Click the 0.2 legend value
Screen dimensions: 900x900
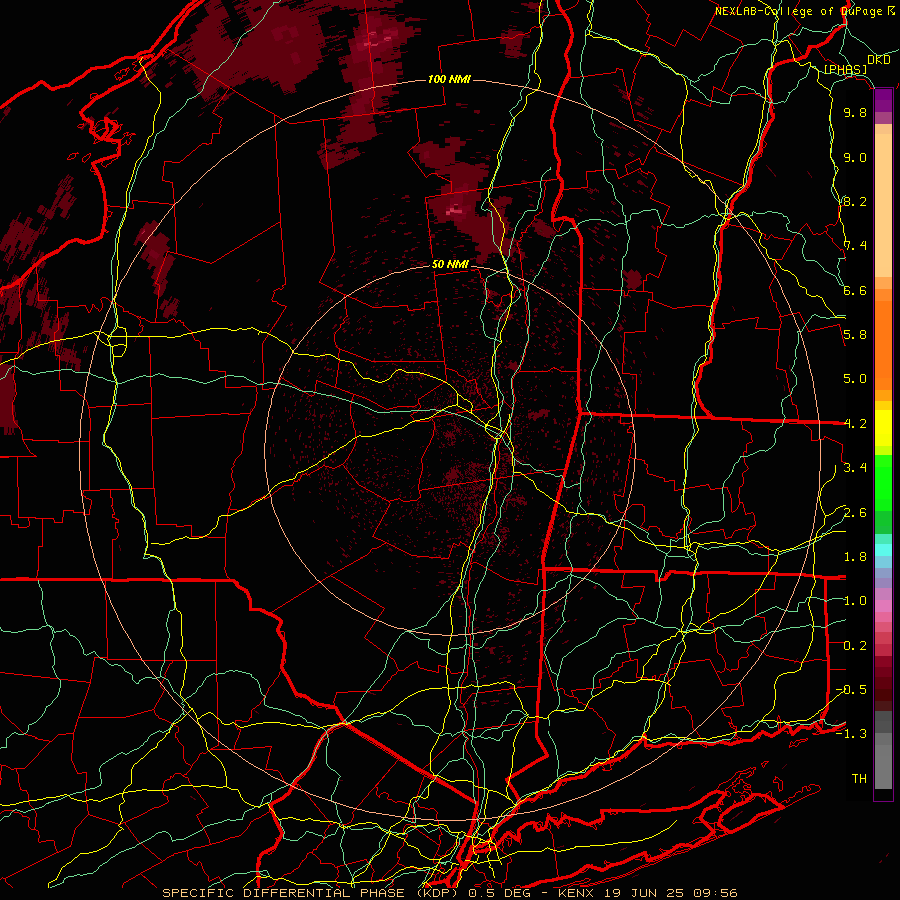coord(855,646)
